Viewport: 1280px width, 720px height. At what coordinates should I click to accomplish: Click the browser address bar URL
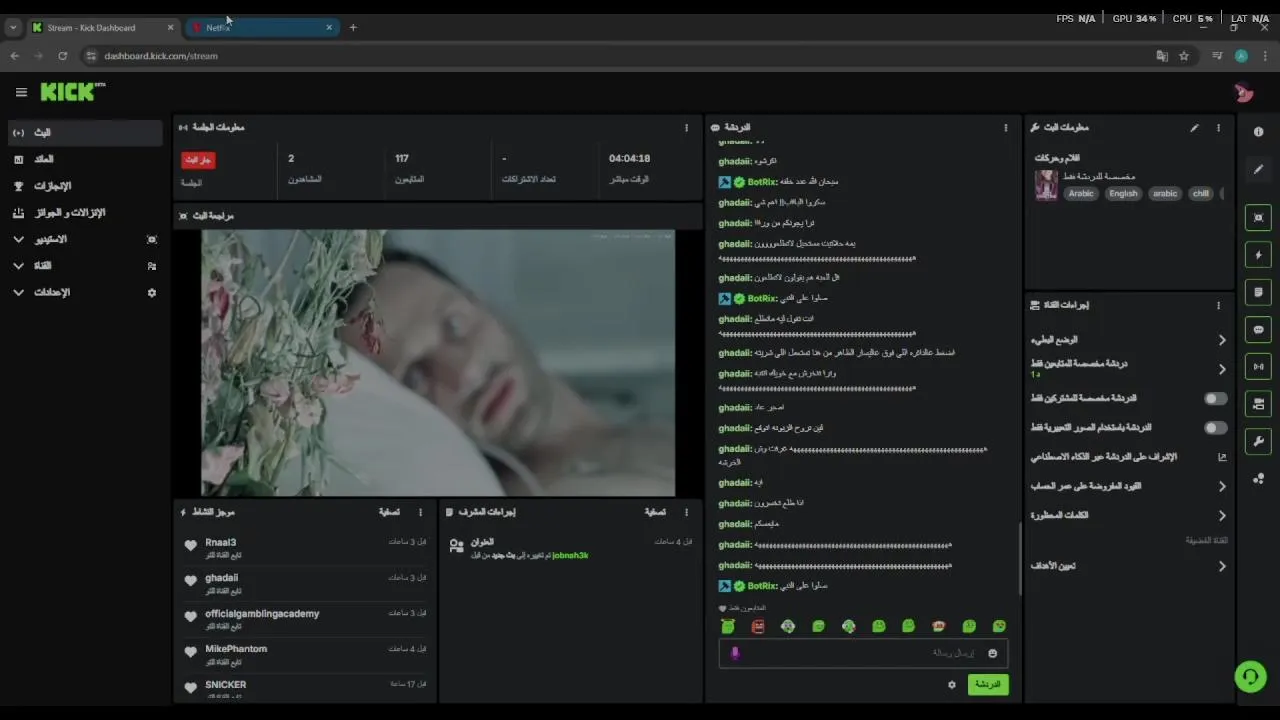pos(161,56)
